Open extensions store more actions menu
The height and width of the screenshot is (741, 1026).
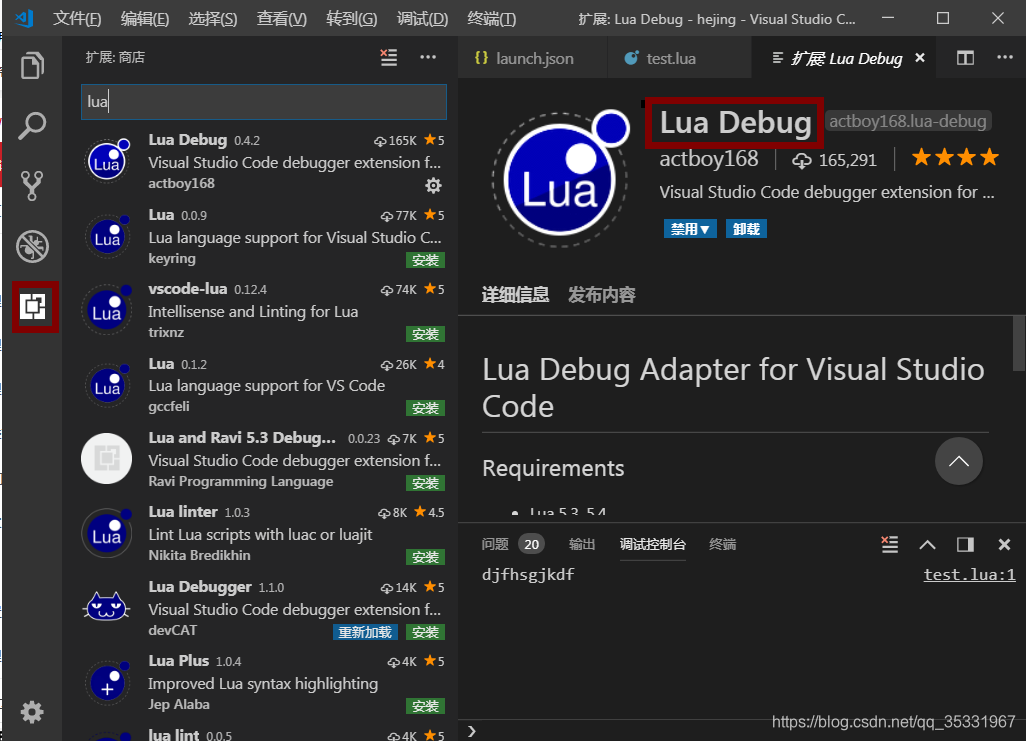point(428,58)
